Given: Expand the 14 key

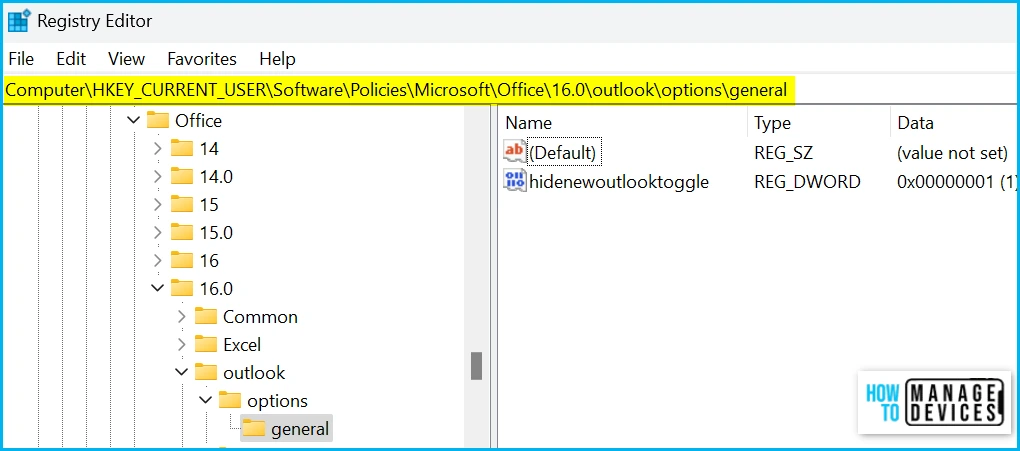Looking at the screenshot, I should coord(157,149).
